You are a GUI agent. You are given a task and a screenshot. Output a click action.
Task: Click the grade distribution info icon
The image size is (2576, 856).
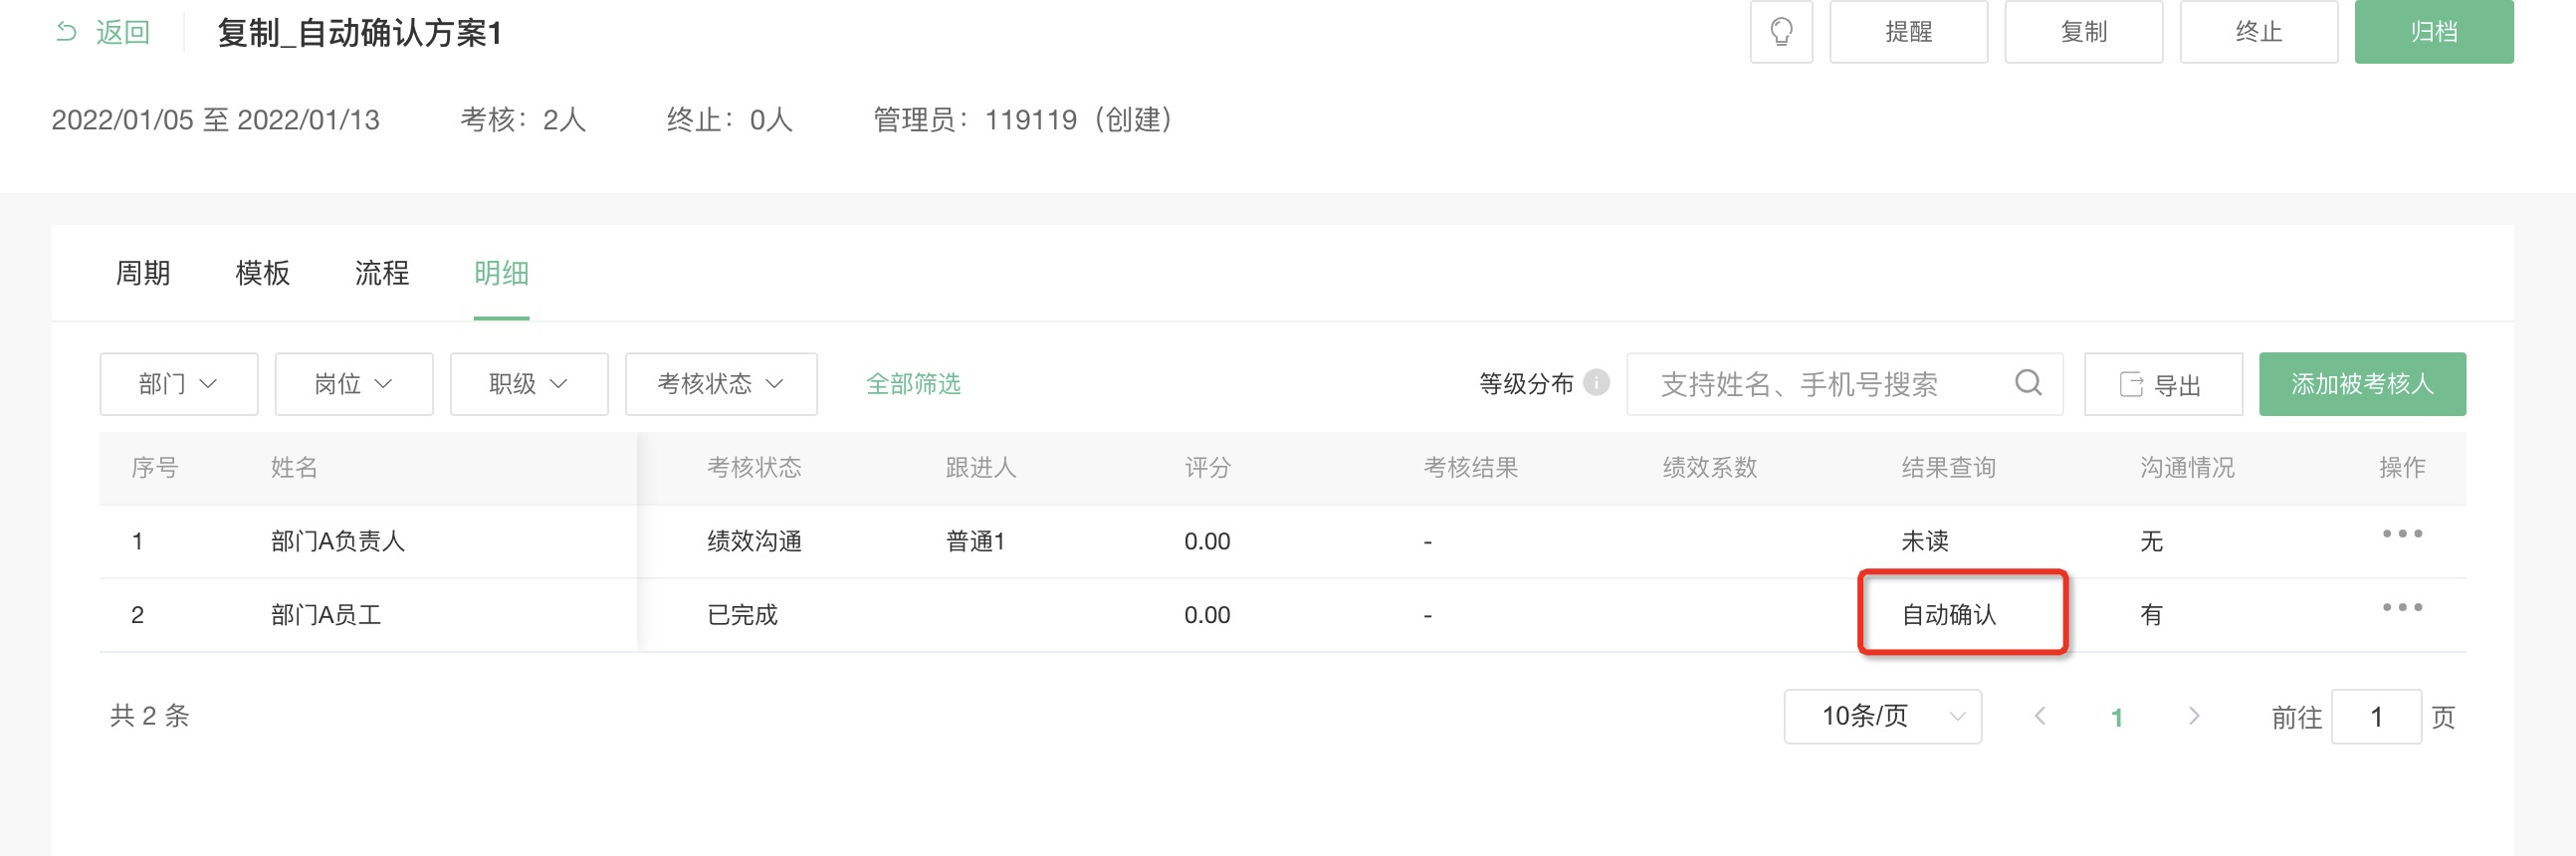tap(1597, 383)
